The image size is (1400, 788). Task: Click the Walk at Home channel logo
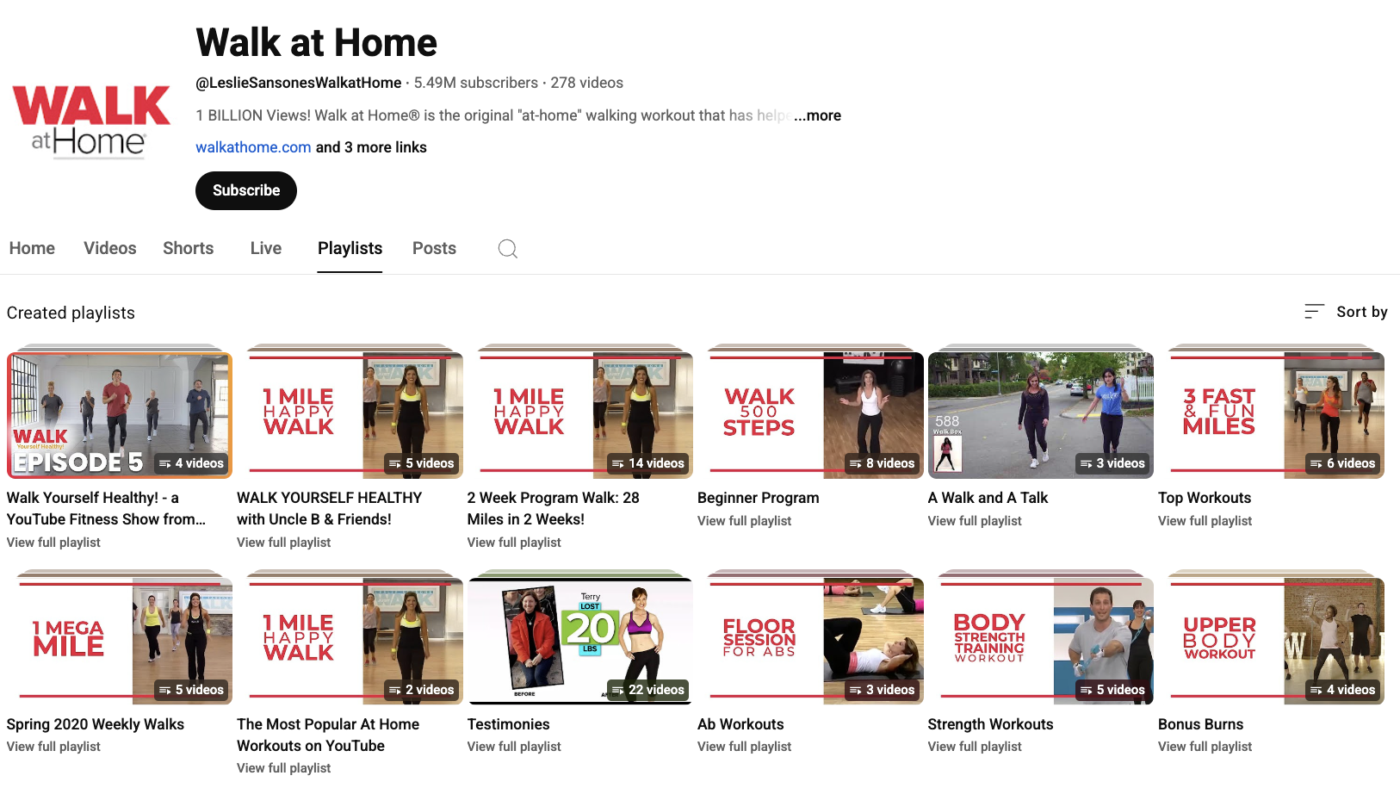point(91,122)
